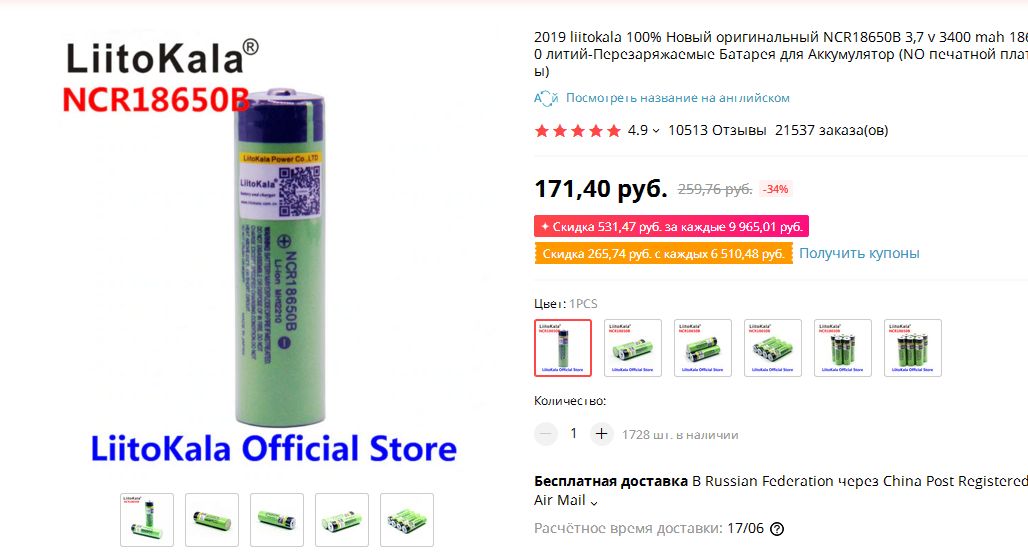
Task: Open the first gallery thumbnail below the main image
Action: 147,520
